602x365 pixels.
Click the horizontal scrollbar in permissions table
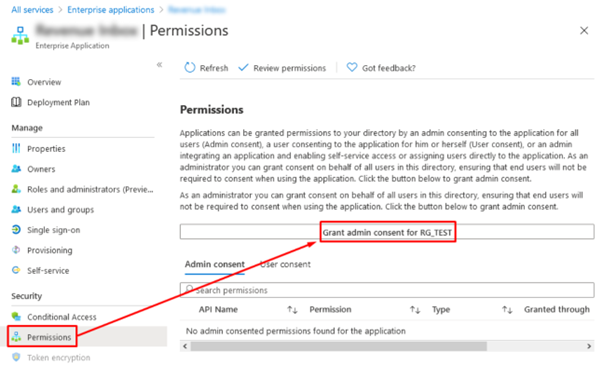point(339,346)
